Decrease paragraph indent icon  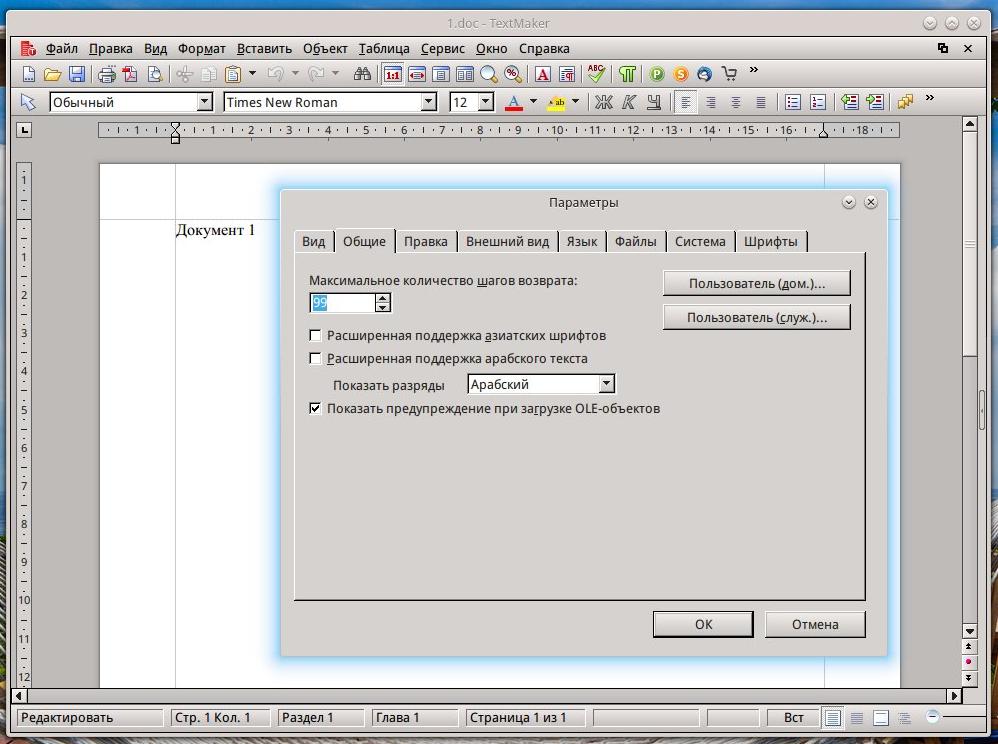(x=850, y=102)
